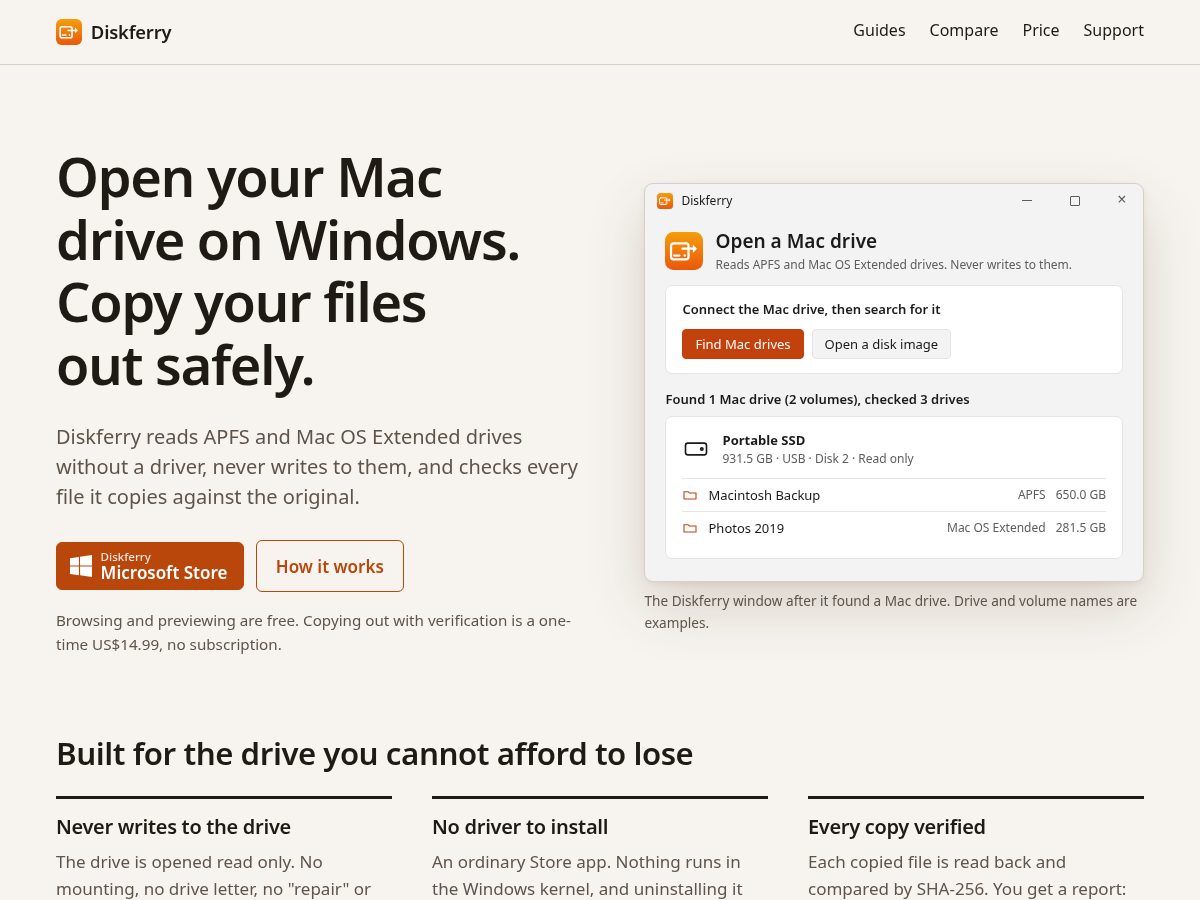The image size is (1200, 900).
Task: Open the Support page
Action: click(x=1113, y=30)
